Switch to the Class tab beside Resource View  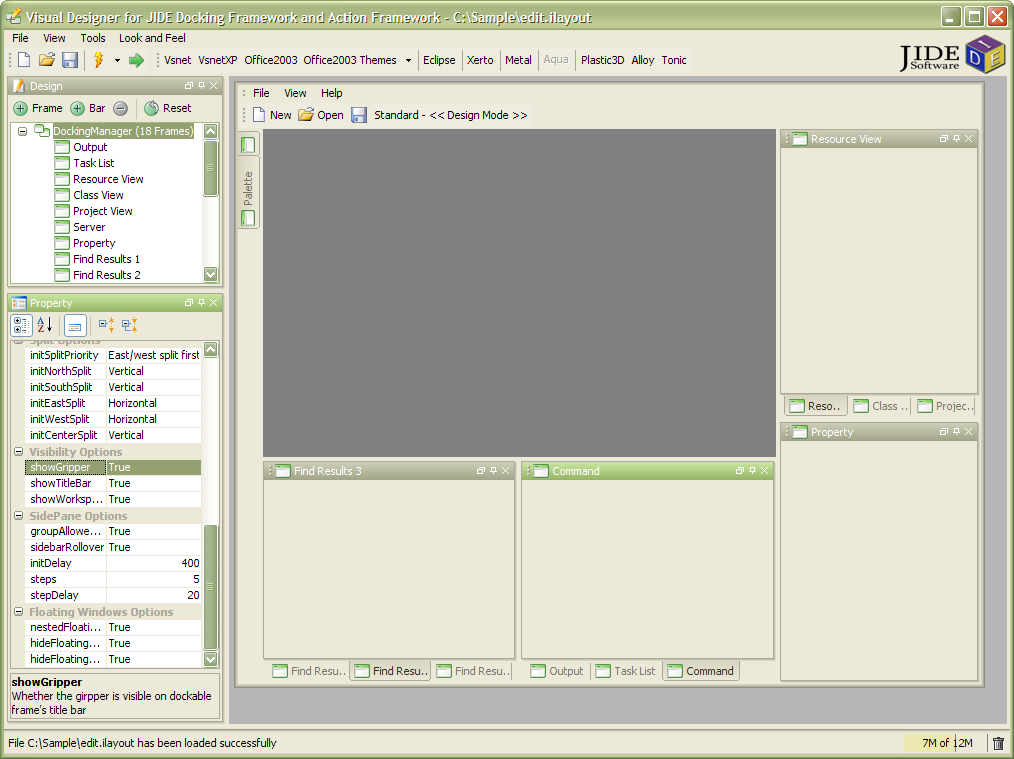coord(881,406)
